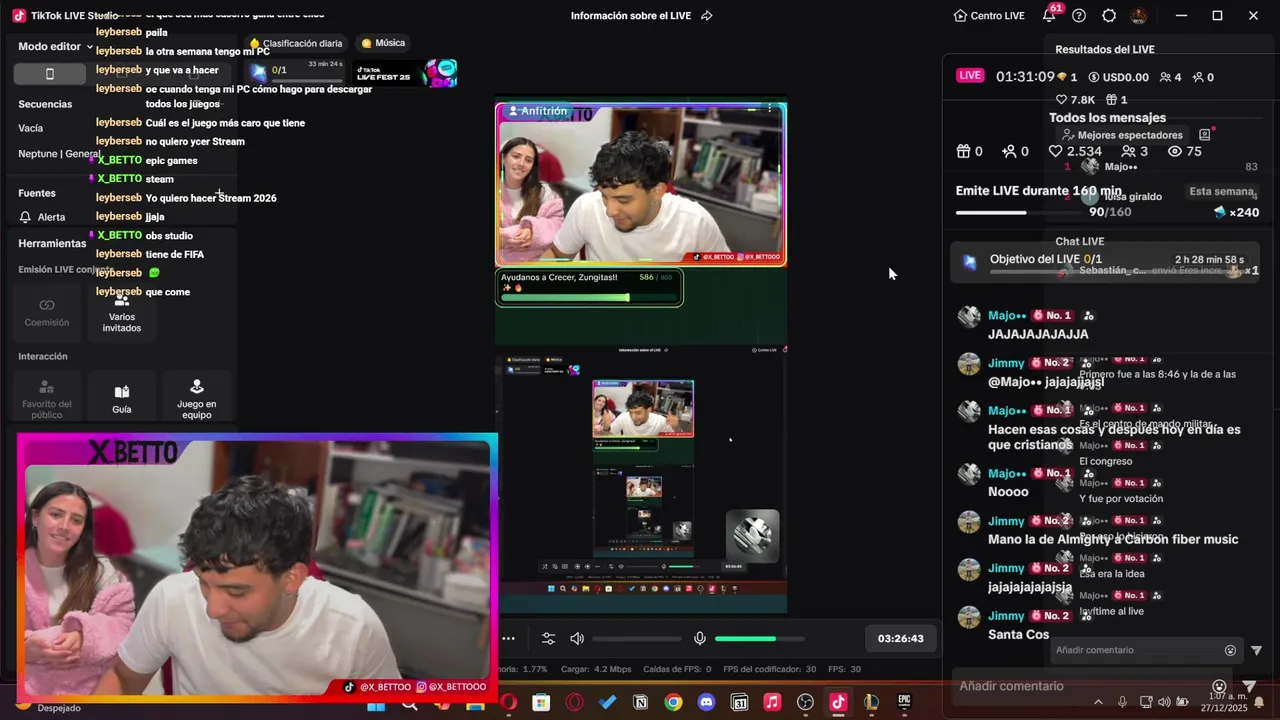
Task: Open TikTok LIVE Fest 25 banner
Action: coord(405,73)
